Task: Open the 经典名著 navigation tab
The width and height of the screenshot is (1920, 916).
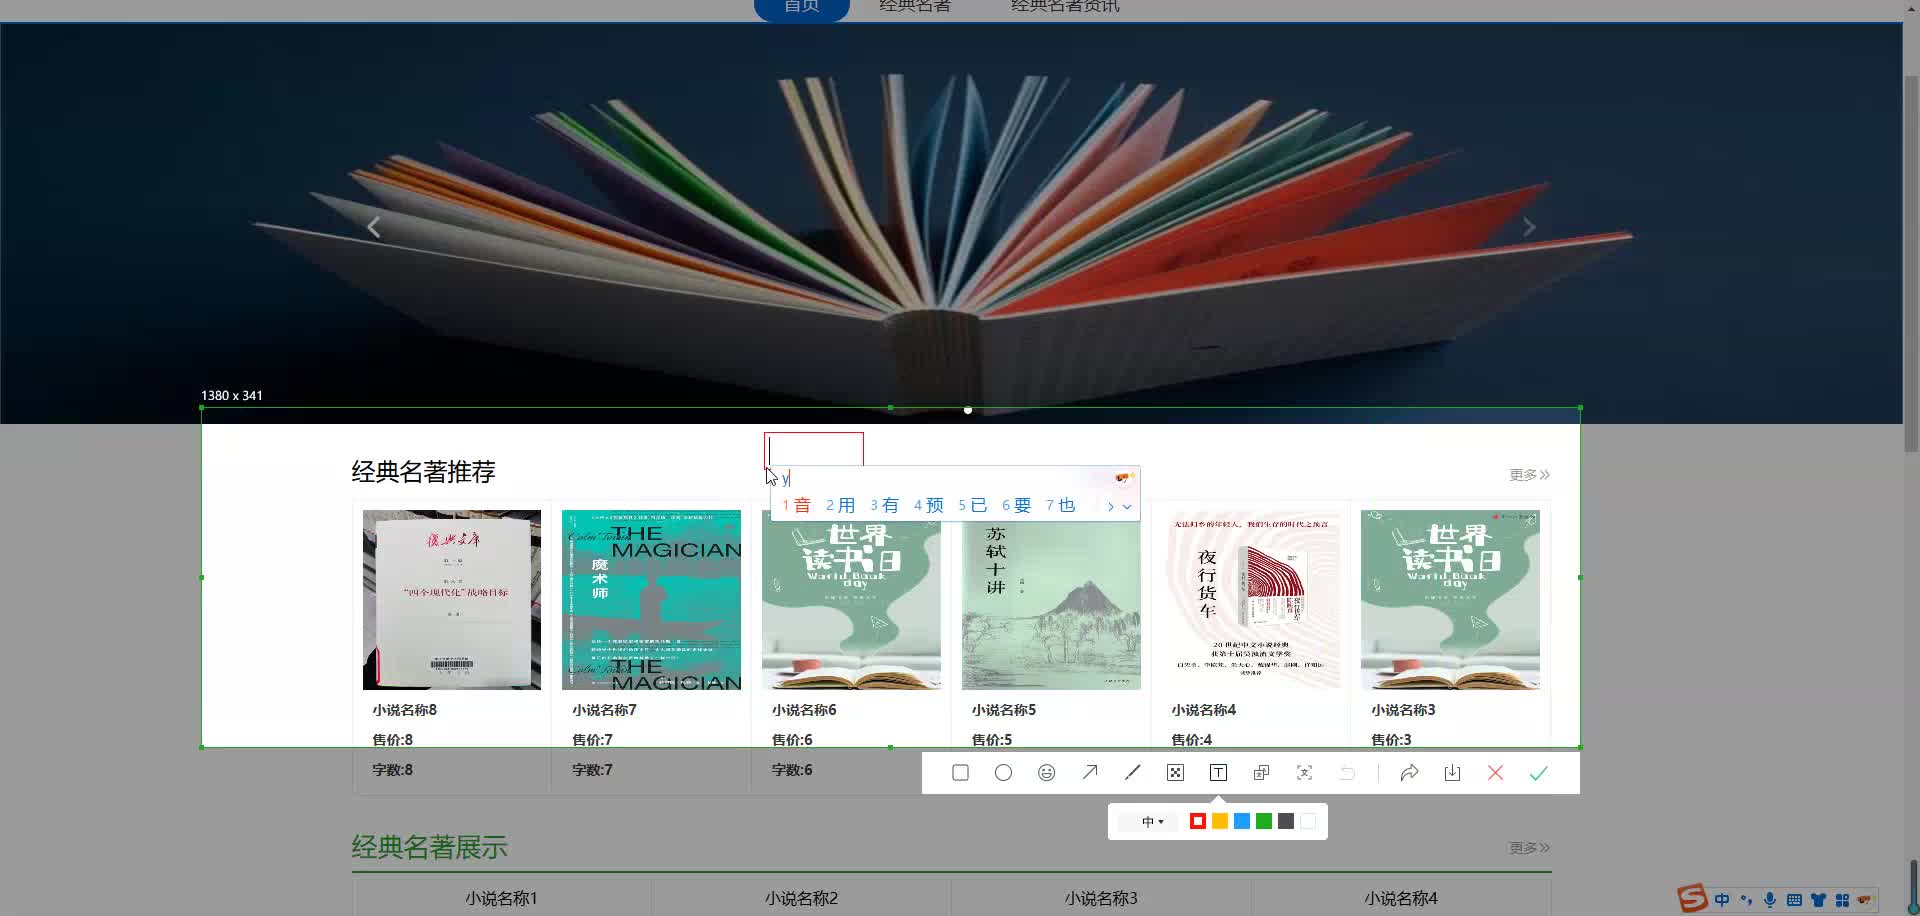Action: (x=915, y=7)
